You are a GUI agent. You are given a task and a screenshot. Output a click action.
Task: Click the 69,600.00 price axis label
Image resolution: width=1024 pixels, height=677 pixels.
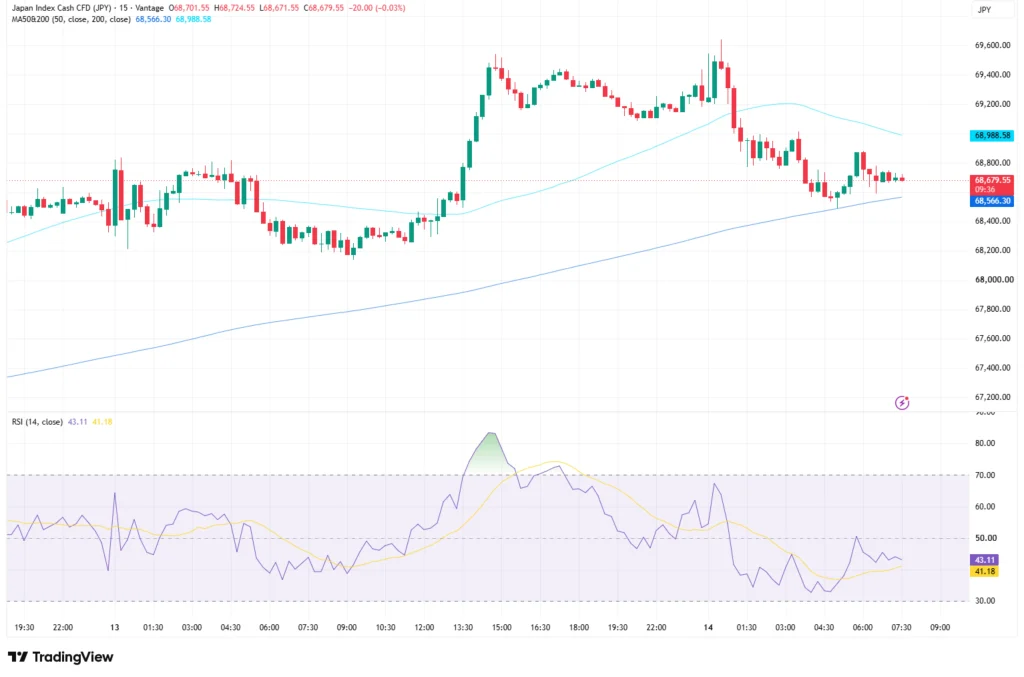[x=993, y=46]
